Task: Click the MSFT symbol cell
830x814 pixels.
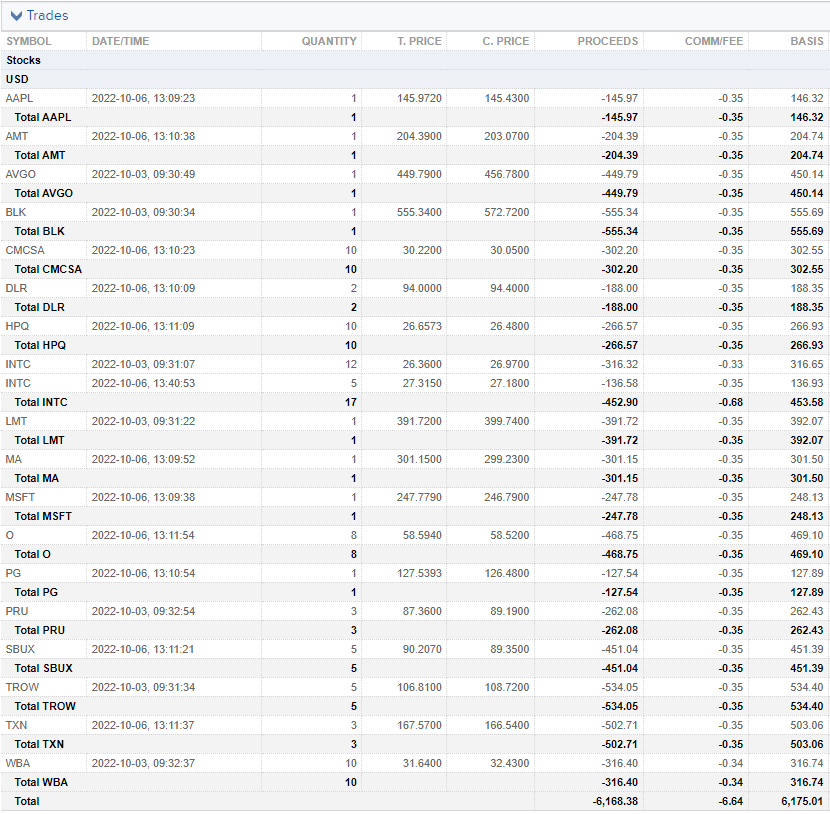Action: 20,499
